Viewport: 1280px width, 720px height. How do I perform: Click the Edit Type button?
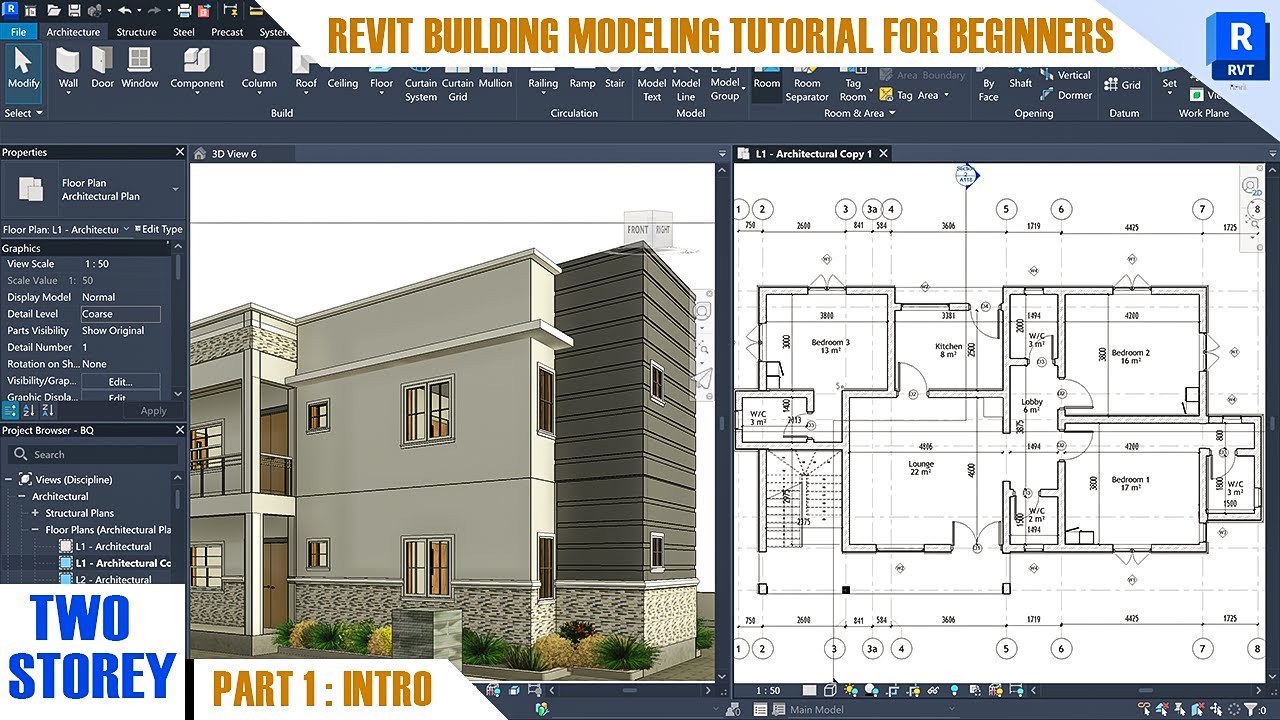[x=159, y=229]
